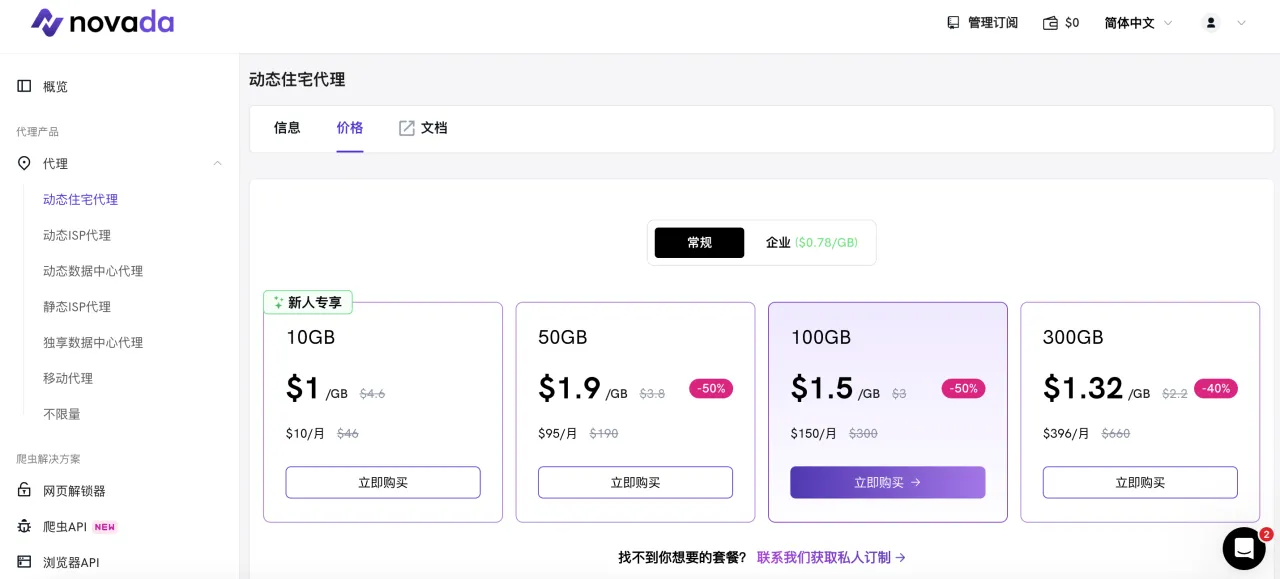Switch pricing to 常规 plan

[699, 243]
